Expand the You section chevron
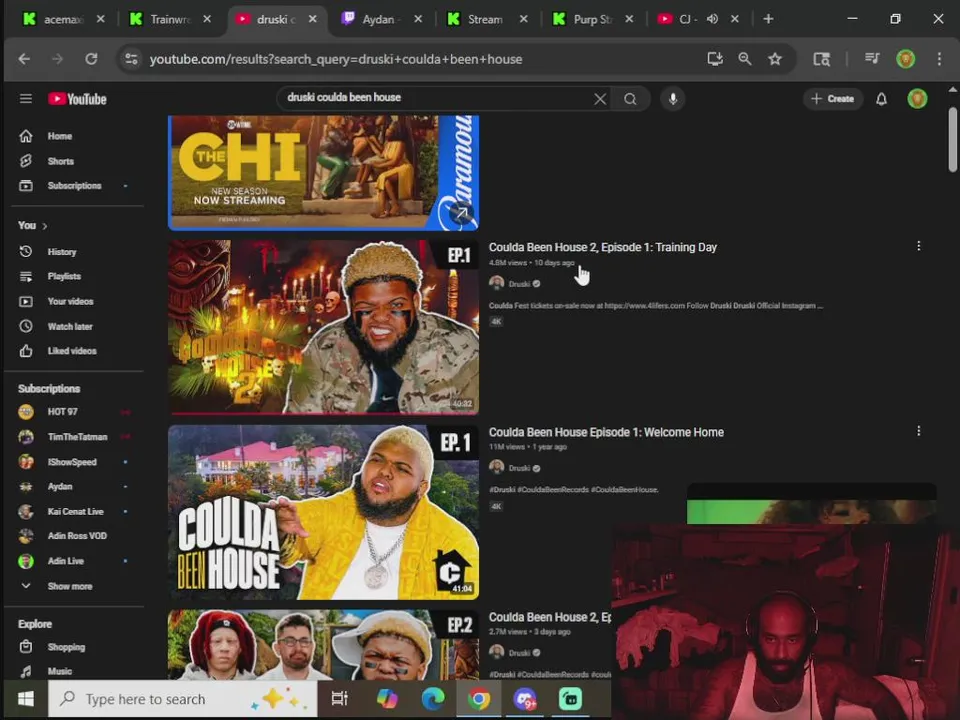960x720 pixels. tap(45, 226)
